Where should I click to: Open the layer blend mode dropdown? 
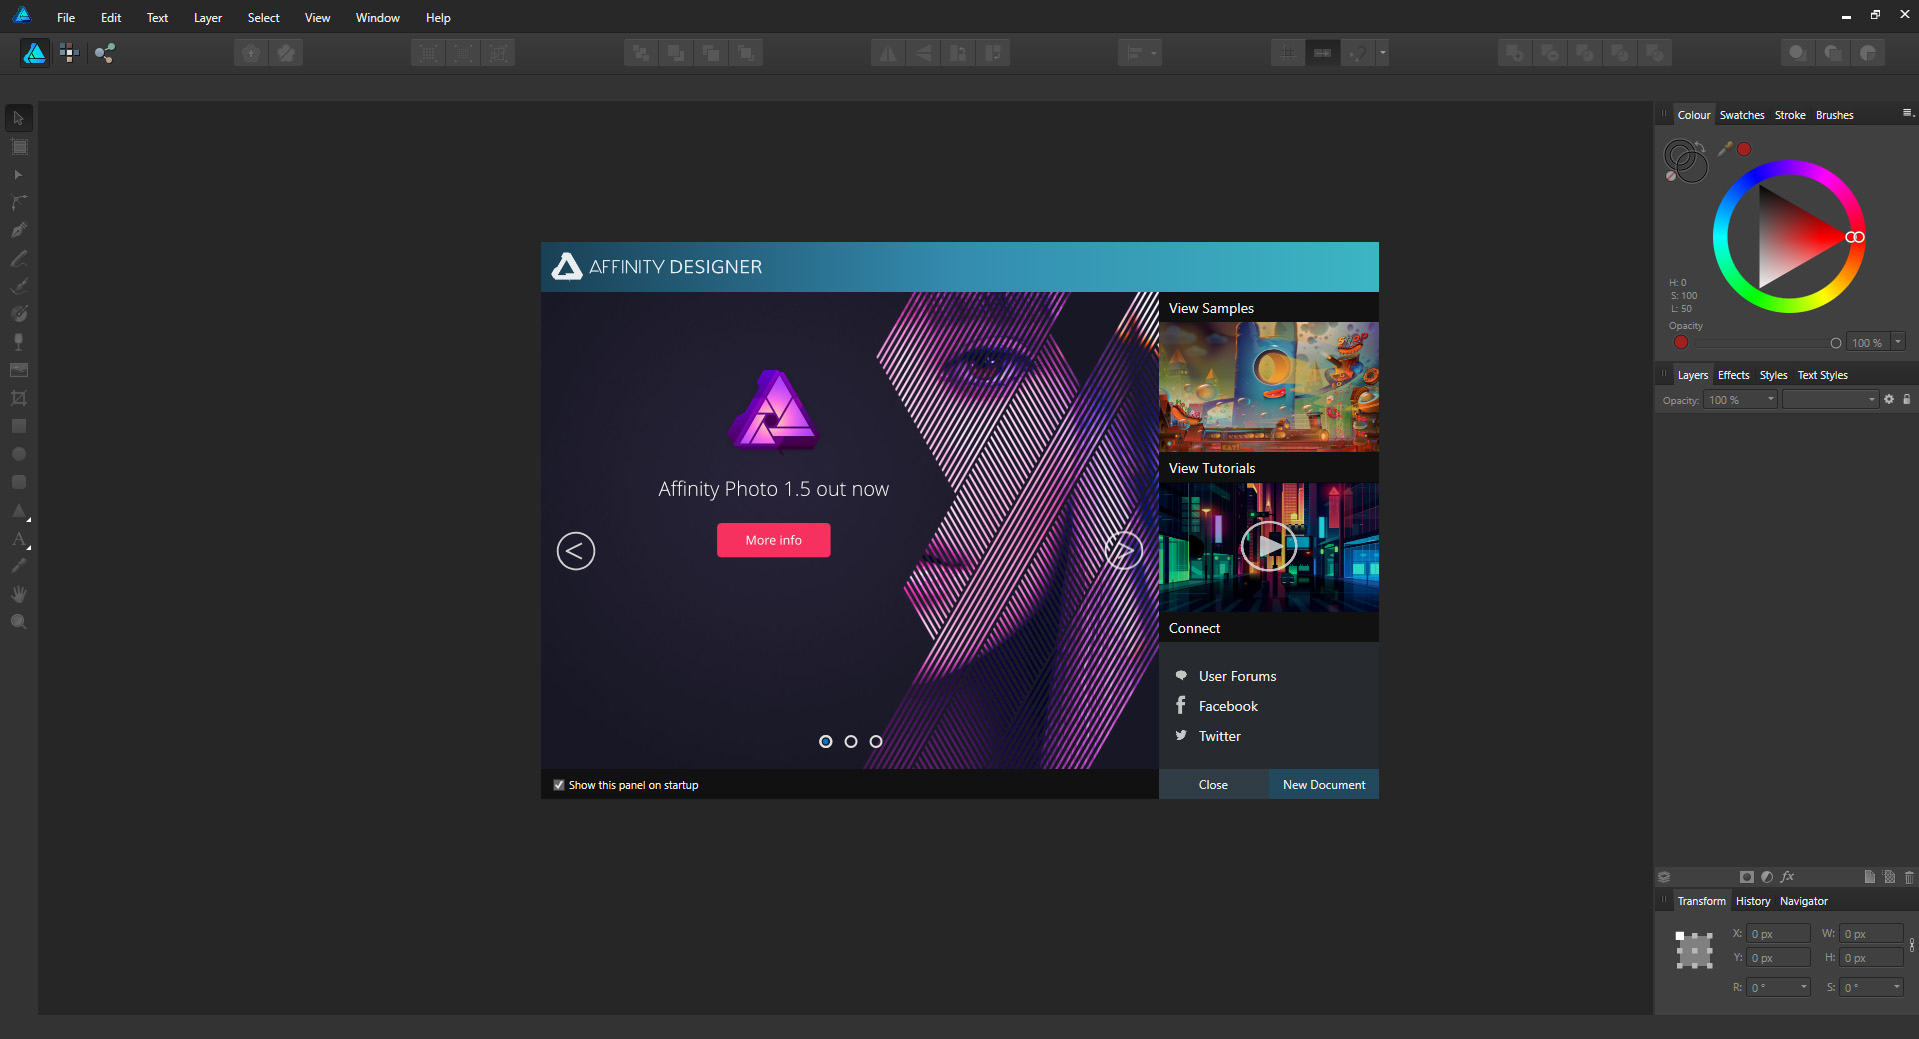click(x=1830, y=400)
